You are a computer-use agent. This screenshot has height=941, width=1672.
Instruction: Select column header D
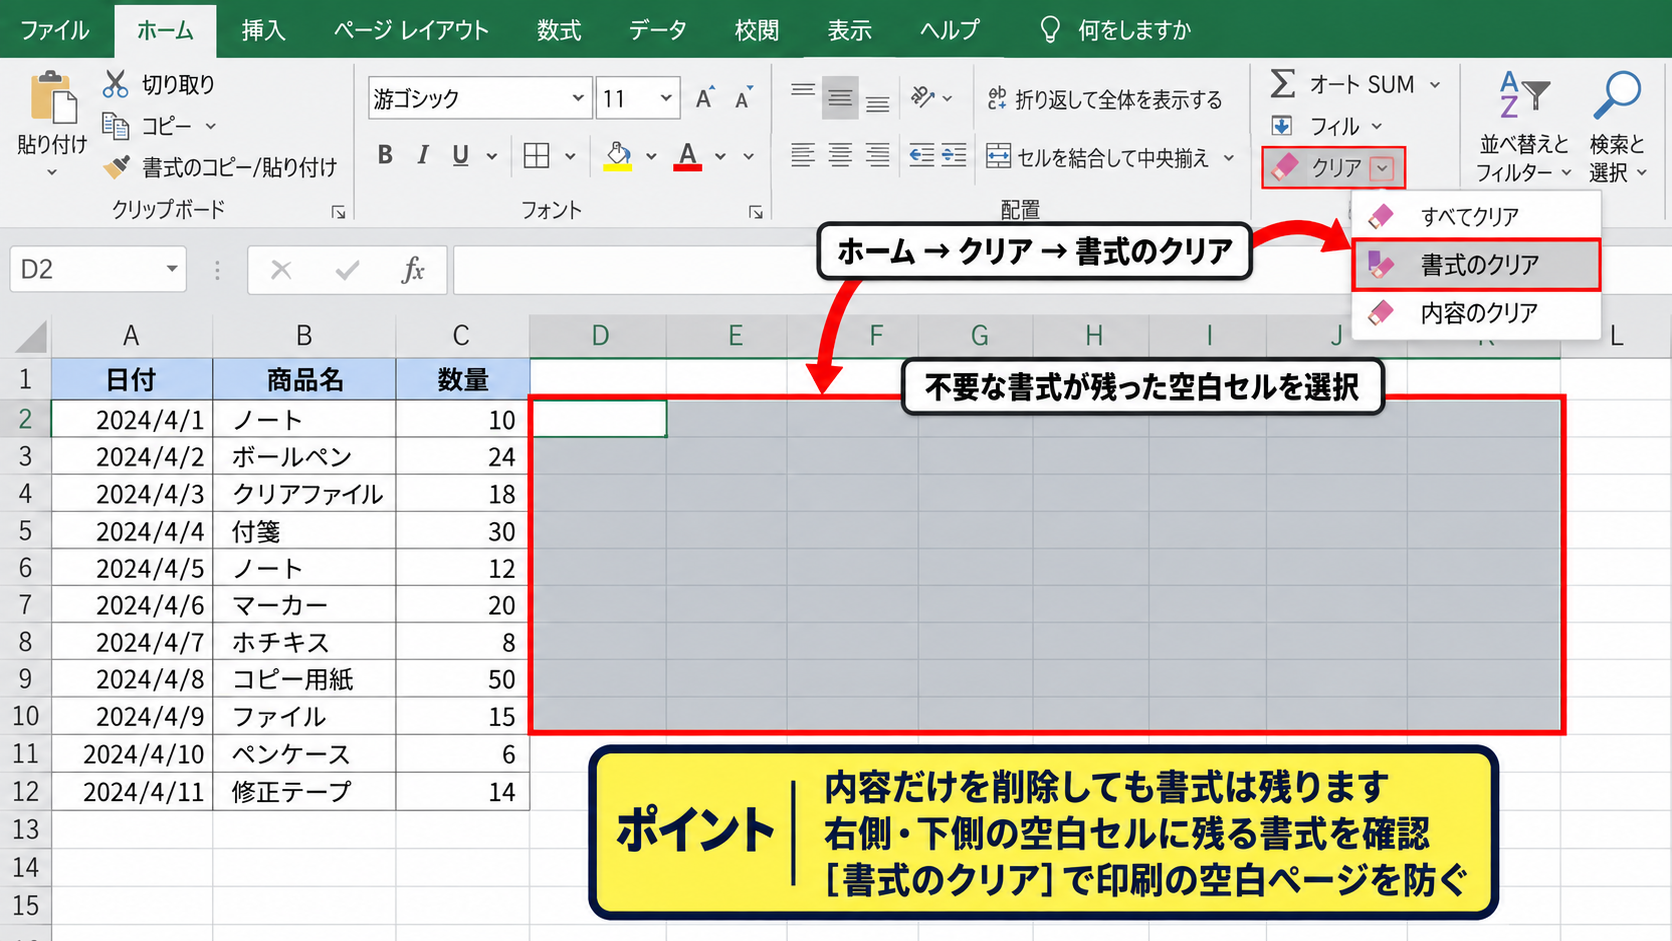pyautogui.click(x=600, y=336)
